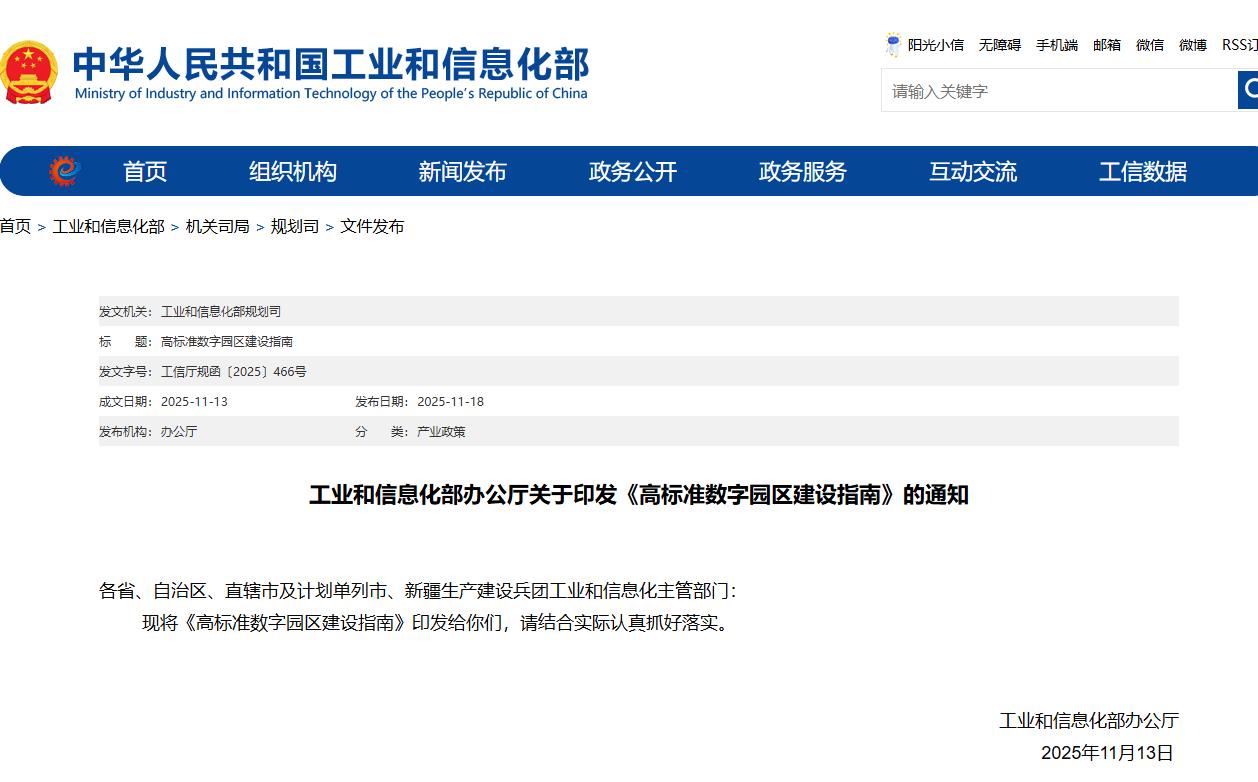Open the 无障碍 accessibility link

999,45
